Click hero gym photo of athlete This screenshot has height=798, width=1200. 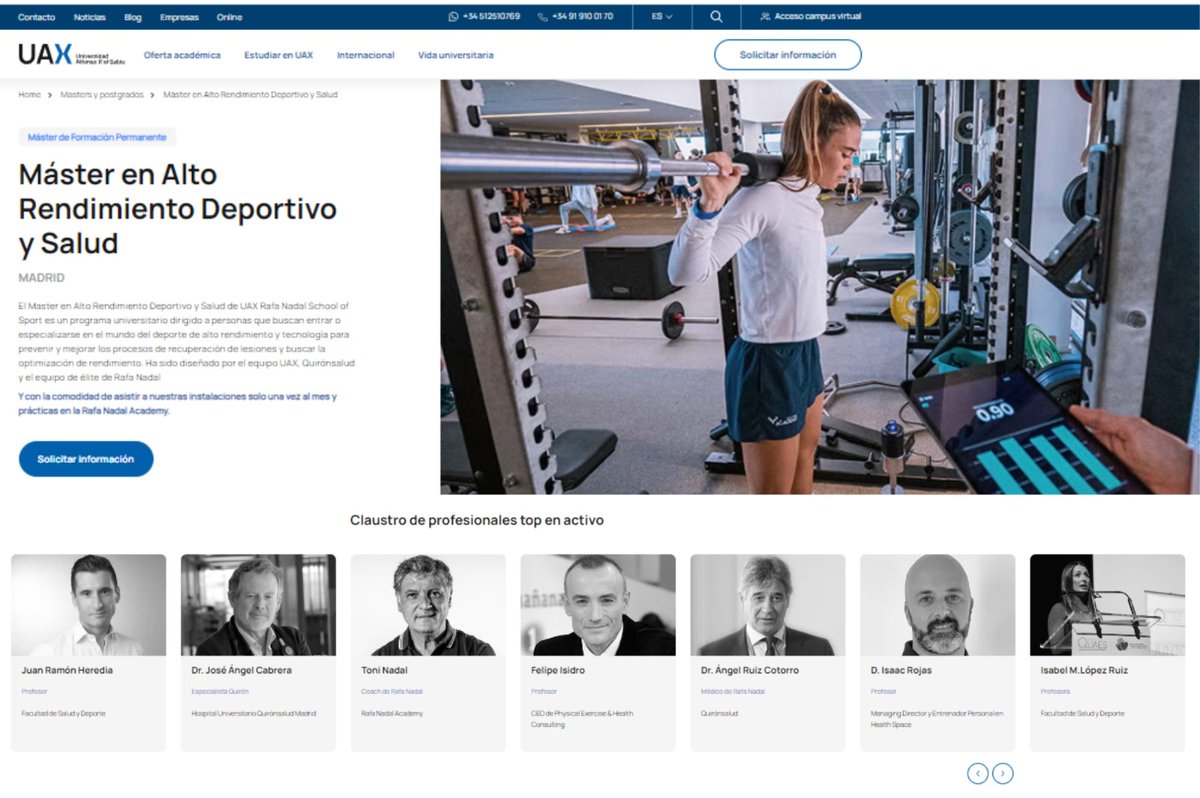click(820, 287)
